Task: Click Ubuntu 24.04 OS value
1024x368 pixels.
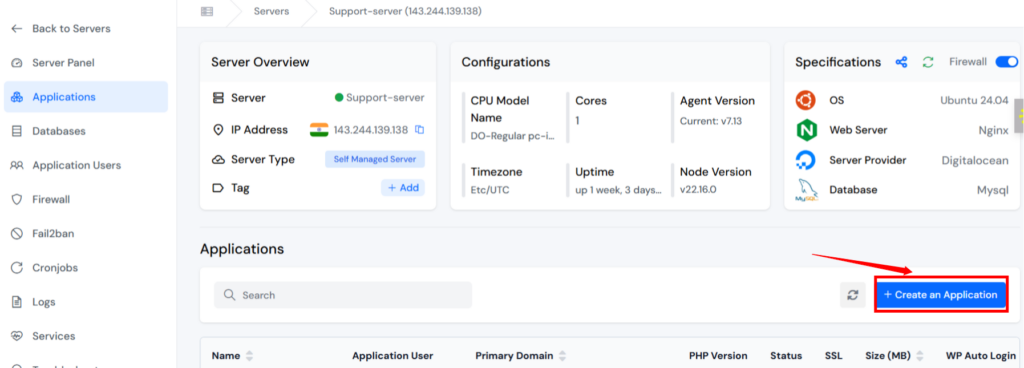Action: point(974,100)
